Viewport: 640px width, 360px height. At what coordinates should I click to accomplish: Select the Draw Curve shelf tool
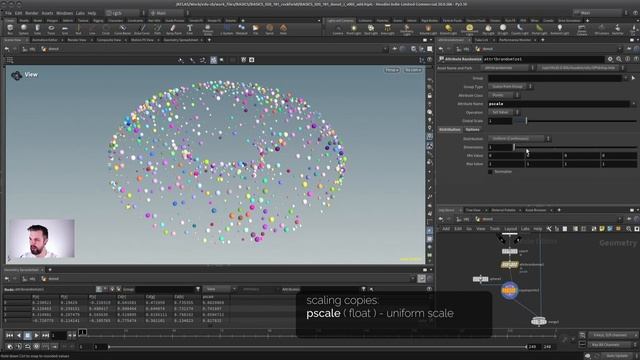click(x=142, y=29)
